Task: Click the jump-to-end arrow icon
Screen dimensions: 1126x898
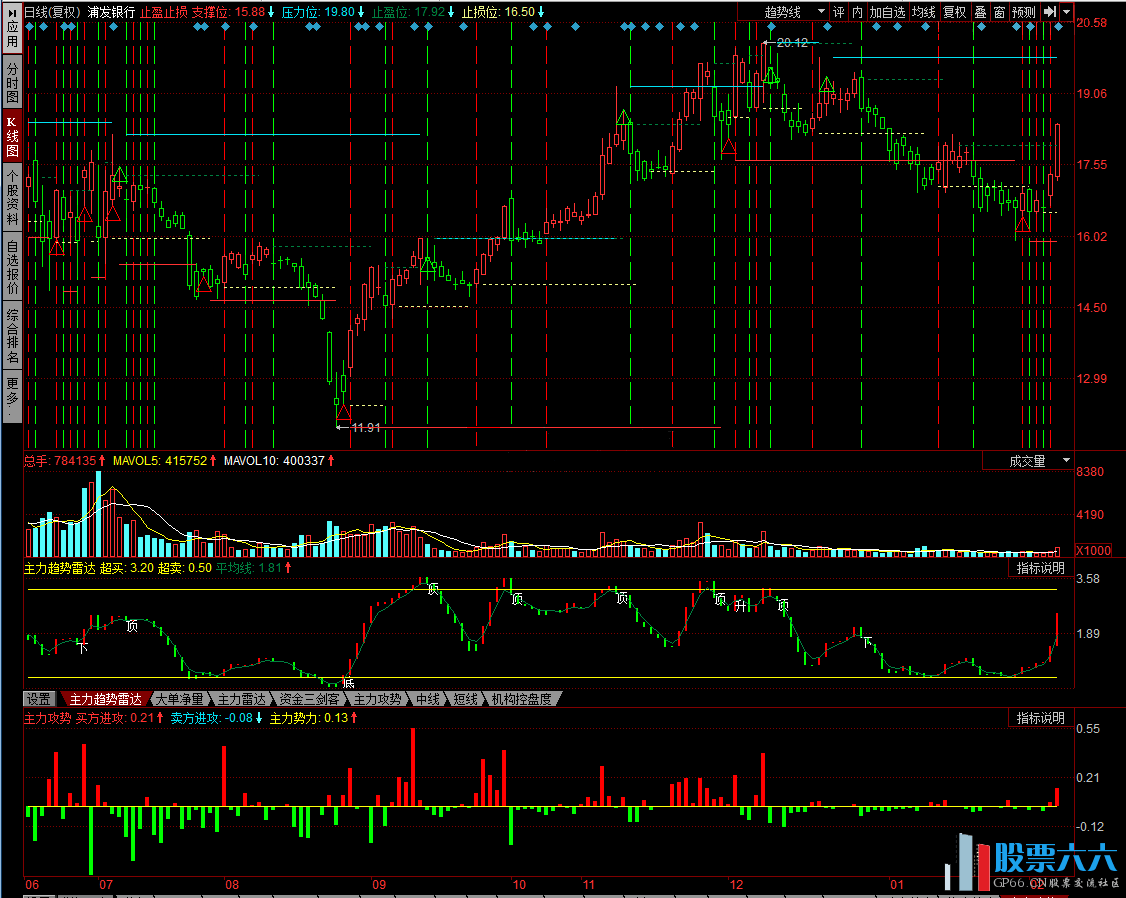Action: tap(1049, 12)
